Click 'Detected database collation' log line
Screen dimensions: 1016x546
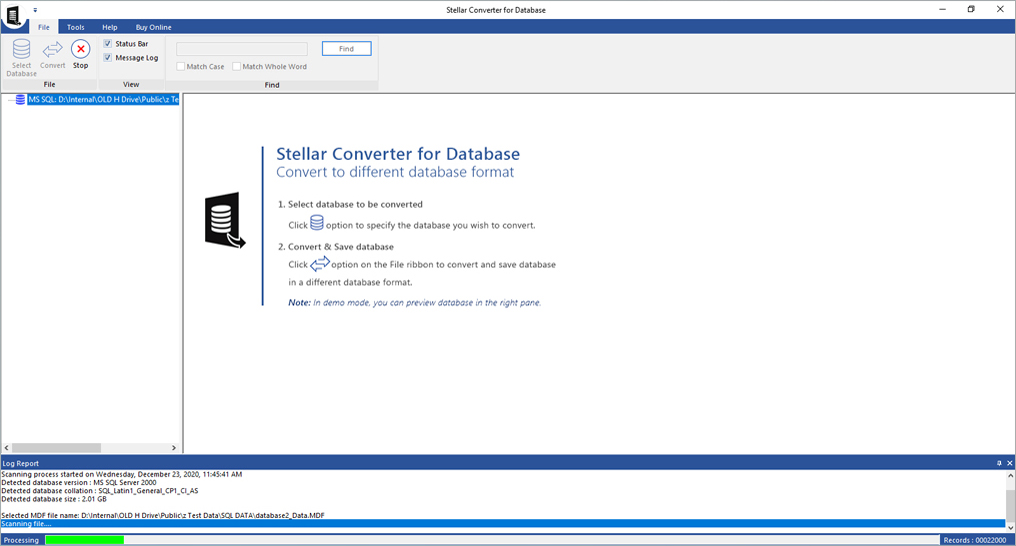(100, 491)
